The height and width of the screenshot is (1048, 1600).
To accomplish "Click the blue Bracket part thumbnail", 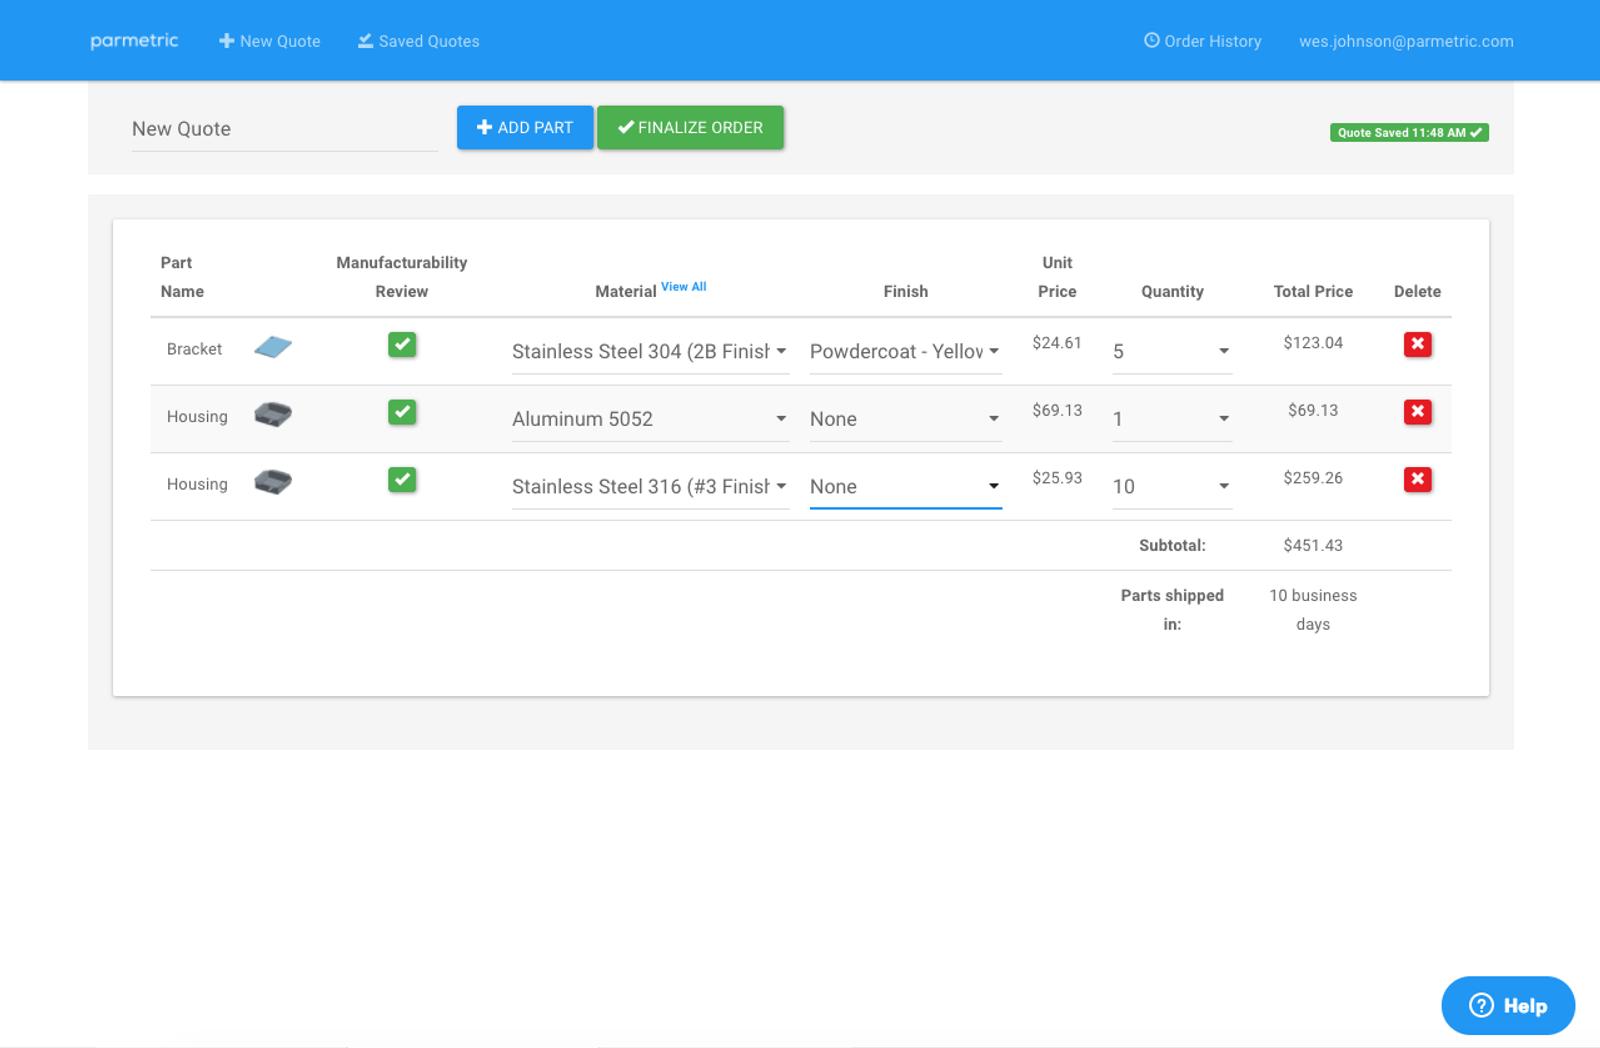I will (x=272, y=347).
